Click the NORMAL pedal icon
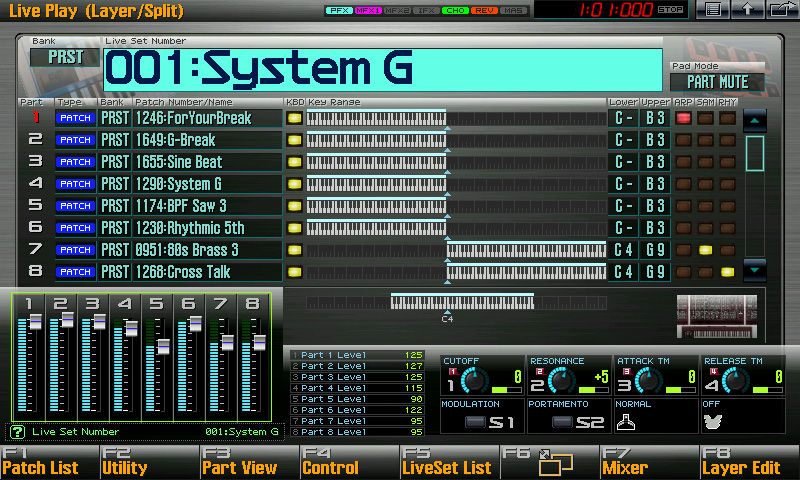The width and height of the screenshot is (800, 480). (626, 422)
